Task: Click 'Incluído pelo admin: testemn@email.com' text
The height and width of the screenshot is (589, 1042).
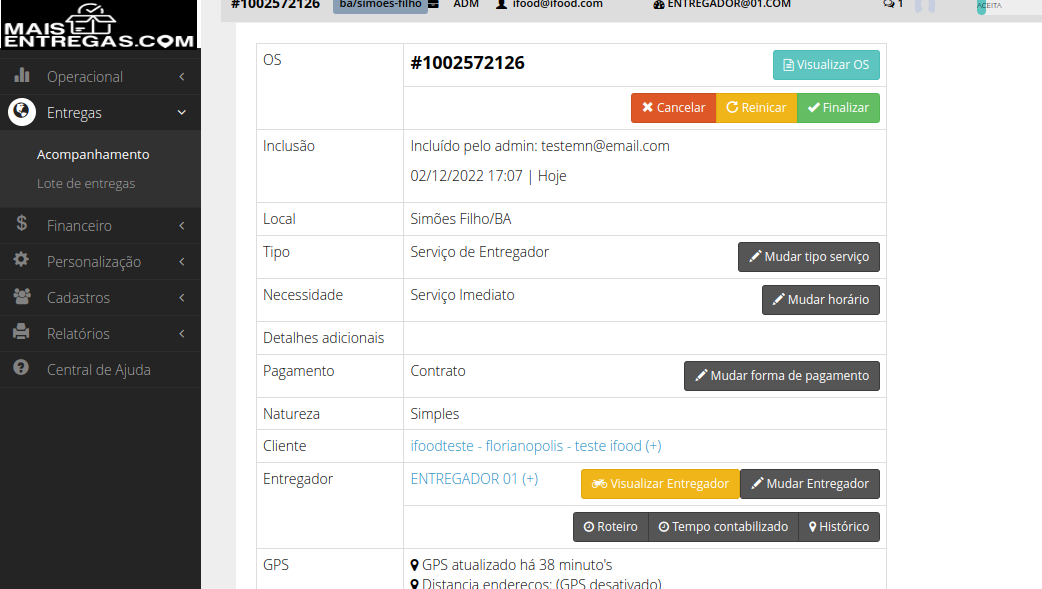Action: coord(540,146)
